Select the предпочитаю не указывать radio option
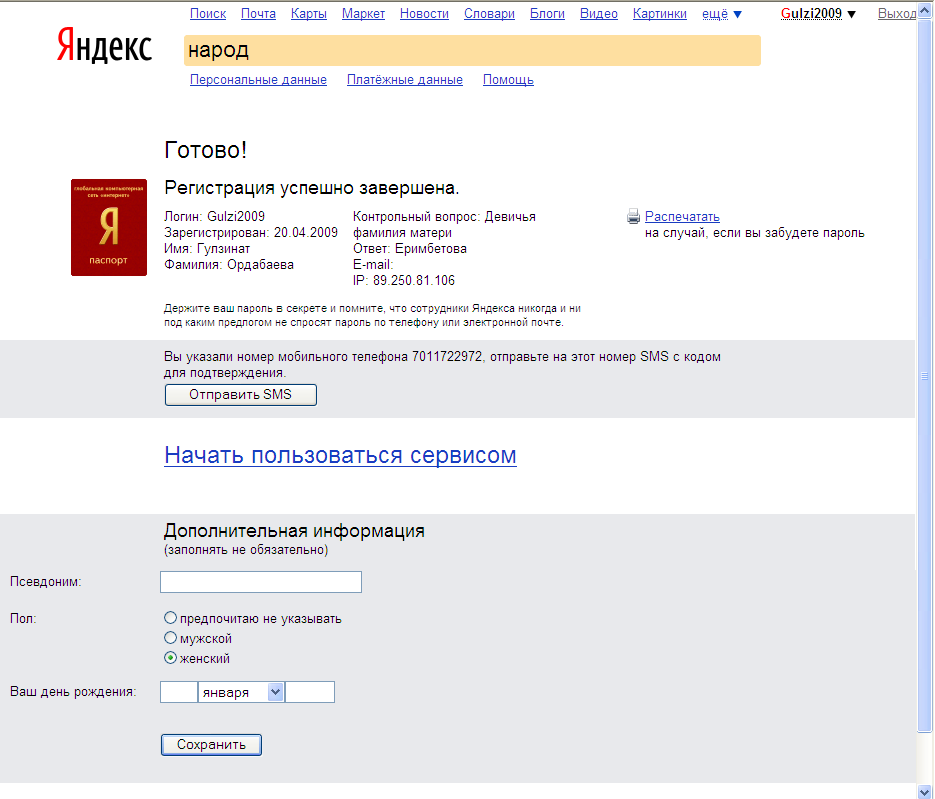This screenshot has height=799, width=935. pos(171,618)
